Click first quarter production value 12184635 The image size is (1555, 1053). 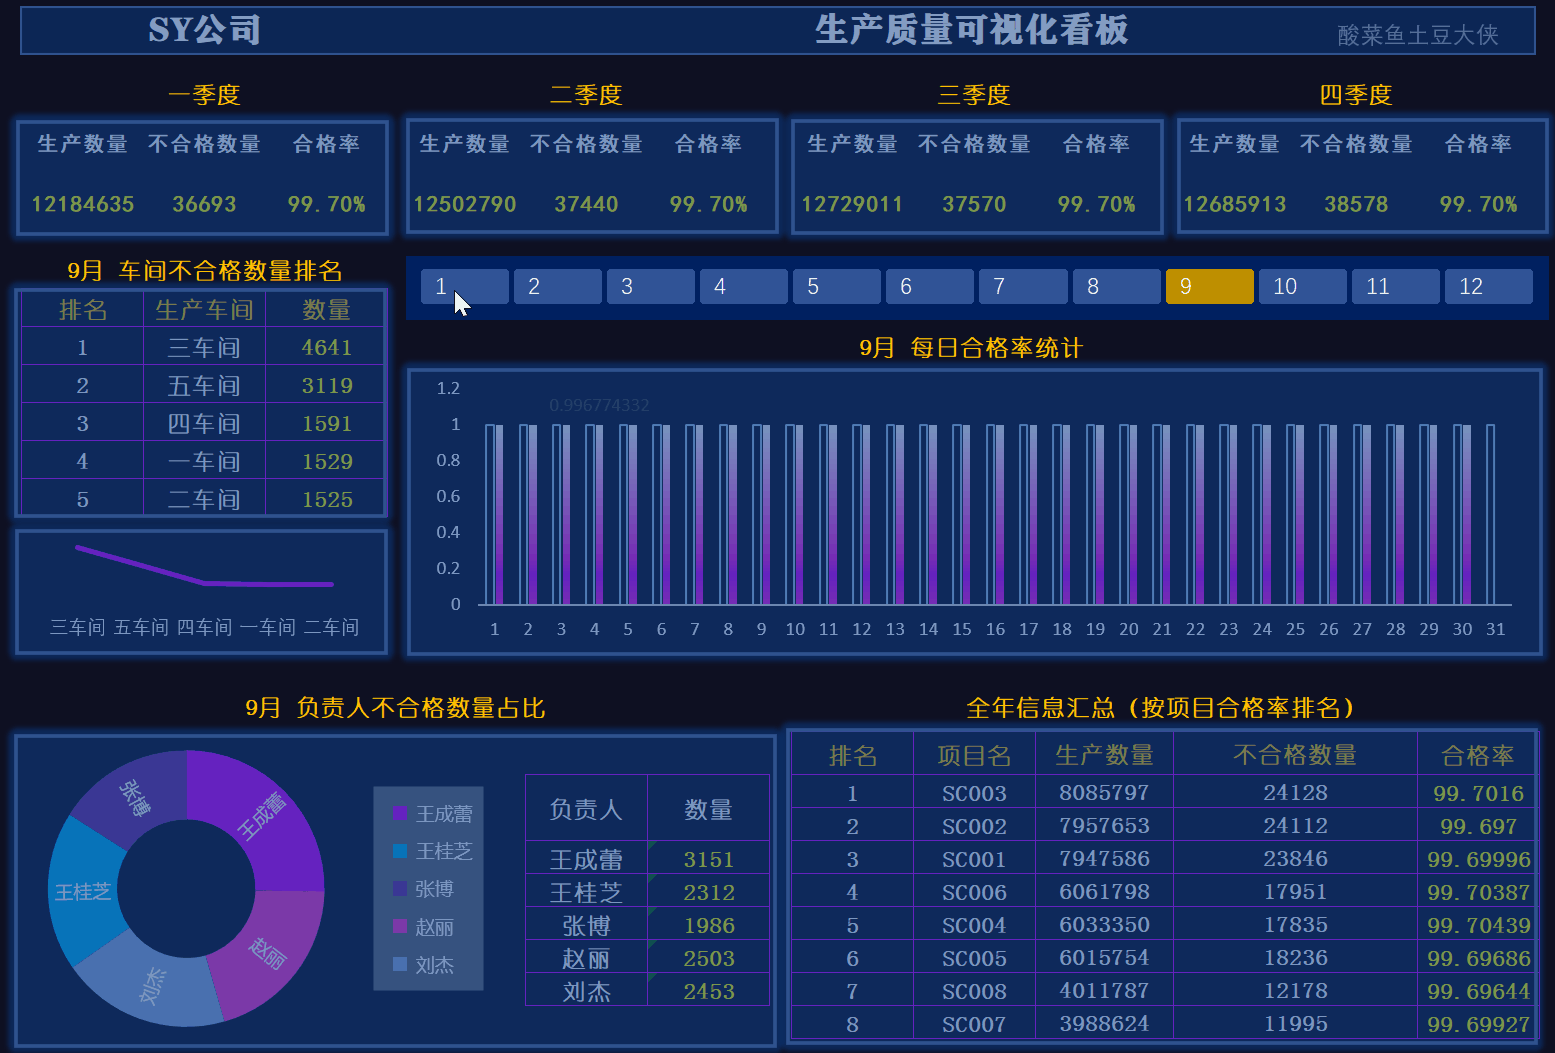click(83, 204)
